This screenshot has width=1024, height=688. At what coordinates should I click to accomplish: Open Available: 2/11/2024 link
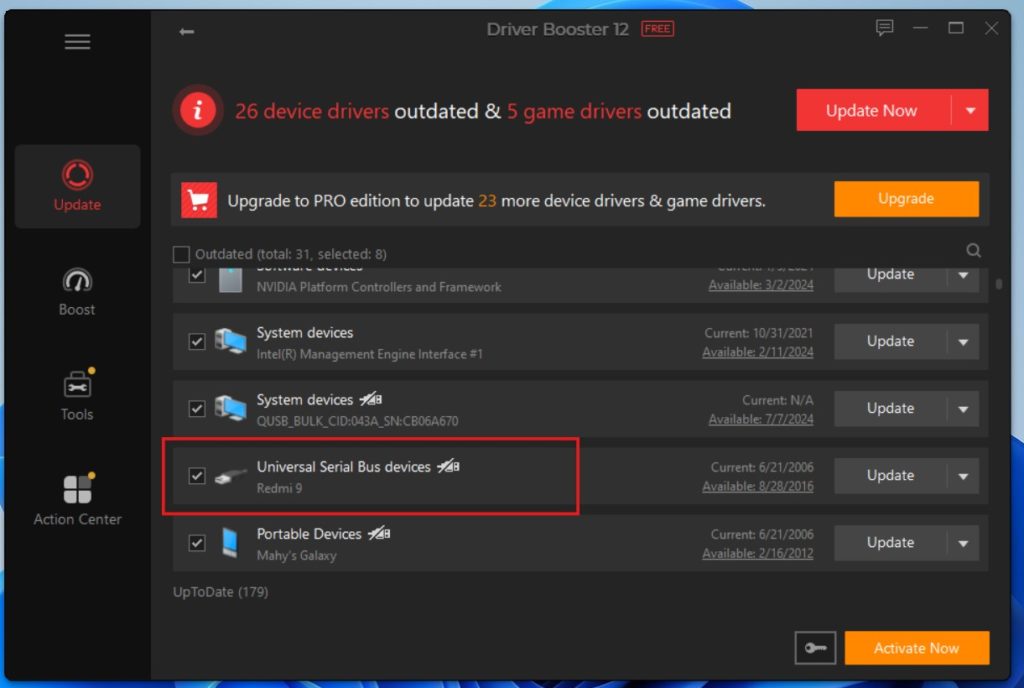coord(758,352)
